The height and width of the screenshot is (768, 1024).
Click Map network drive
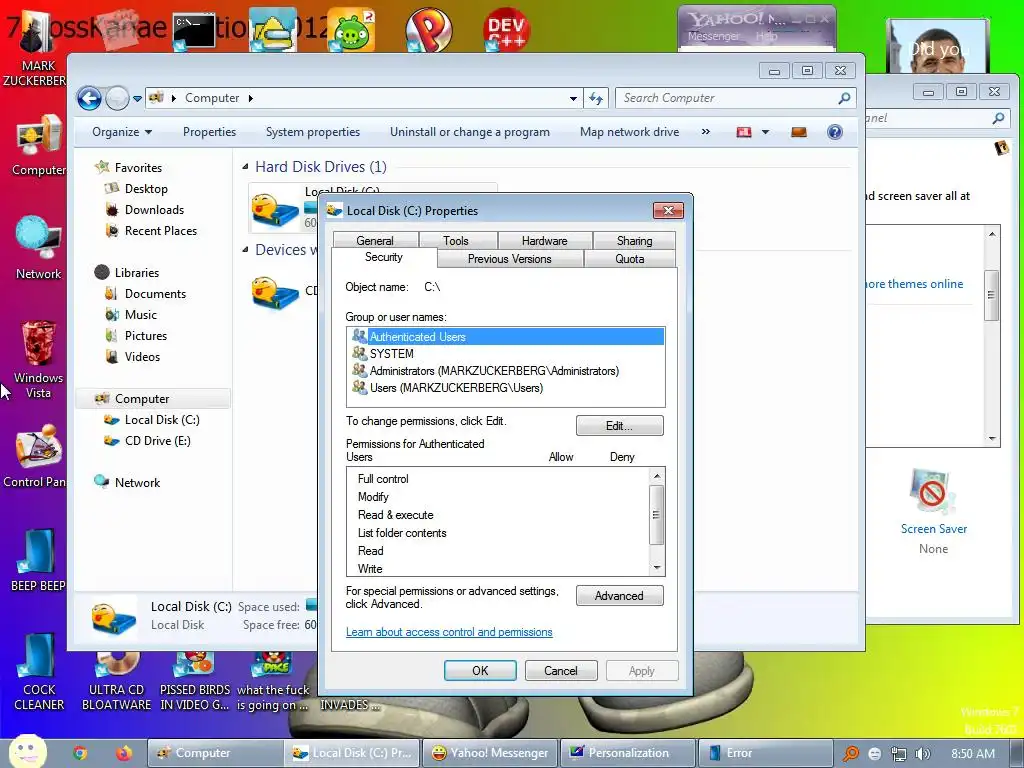click(630, 132)
